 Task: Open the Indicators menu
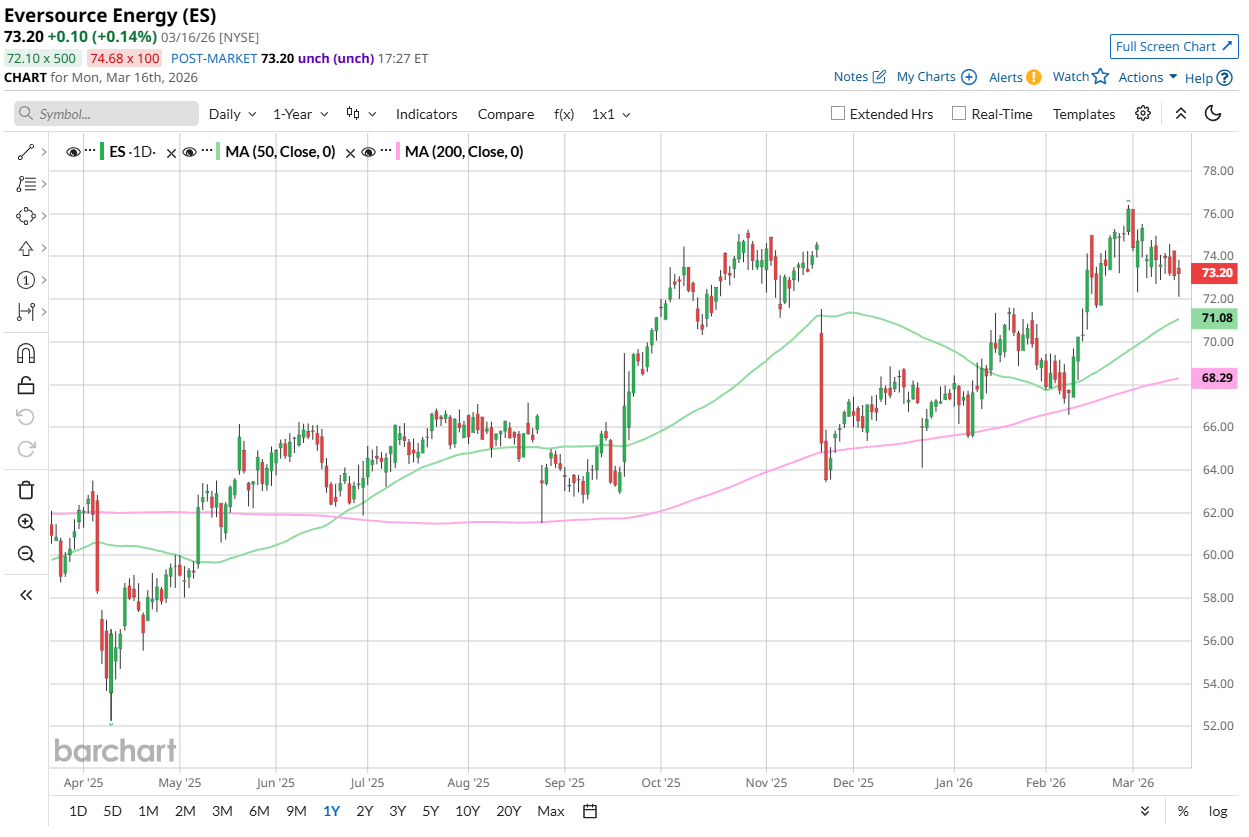click(x=426, y=114)
